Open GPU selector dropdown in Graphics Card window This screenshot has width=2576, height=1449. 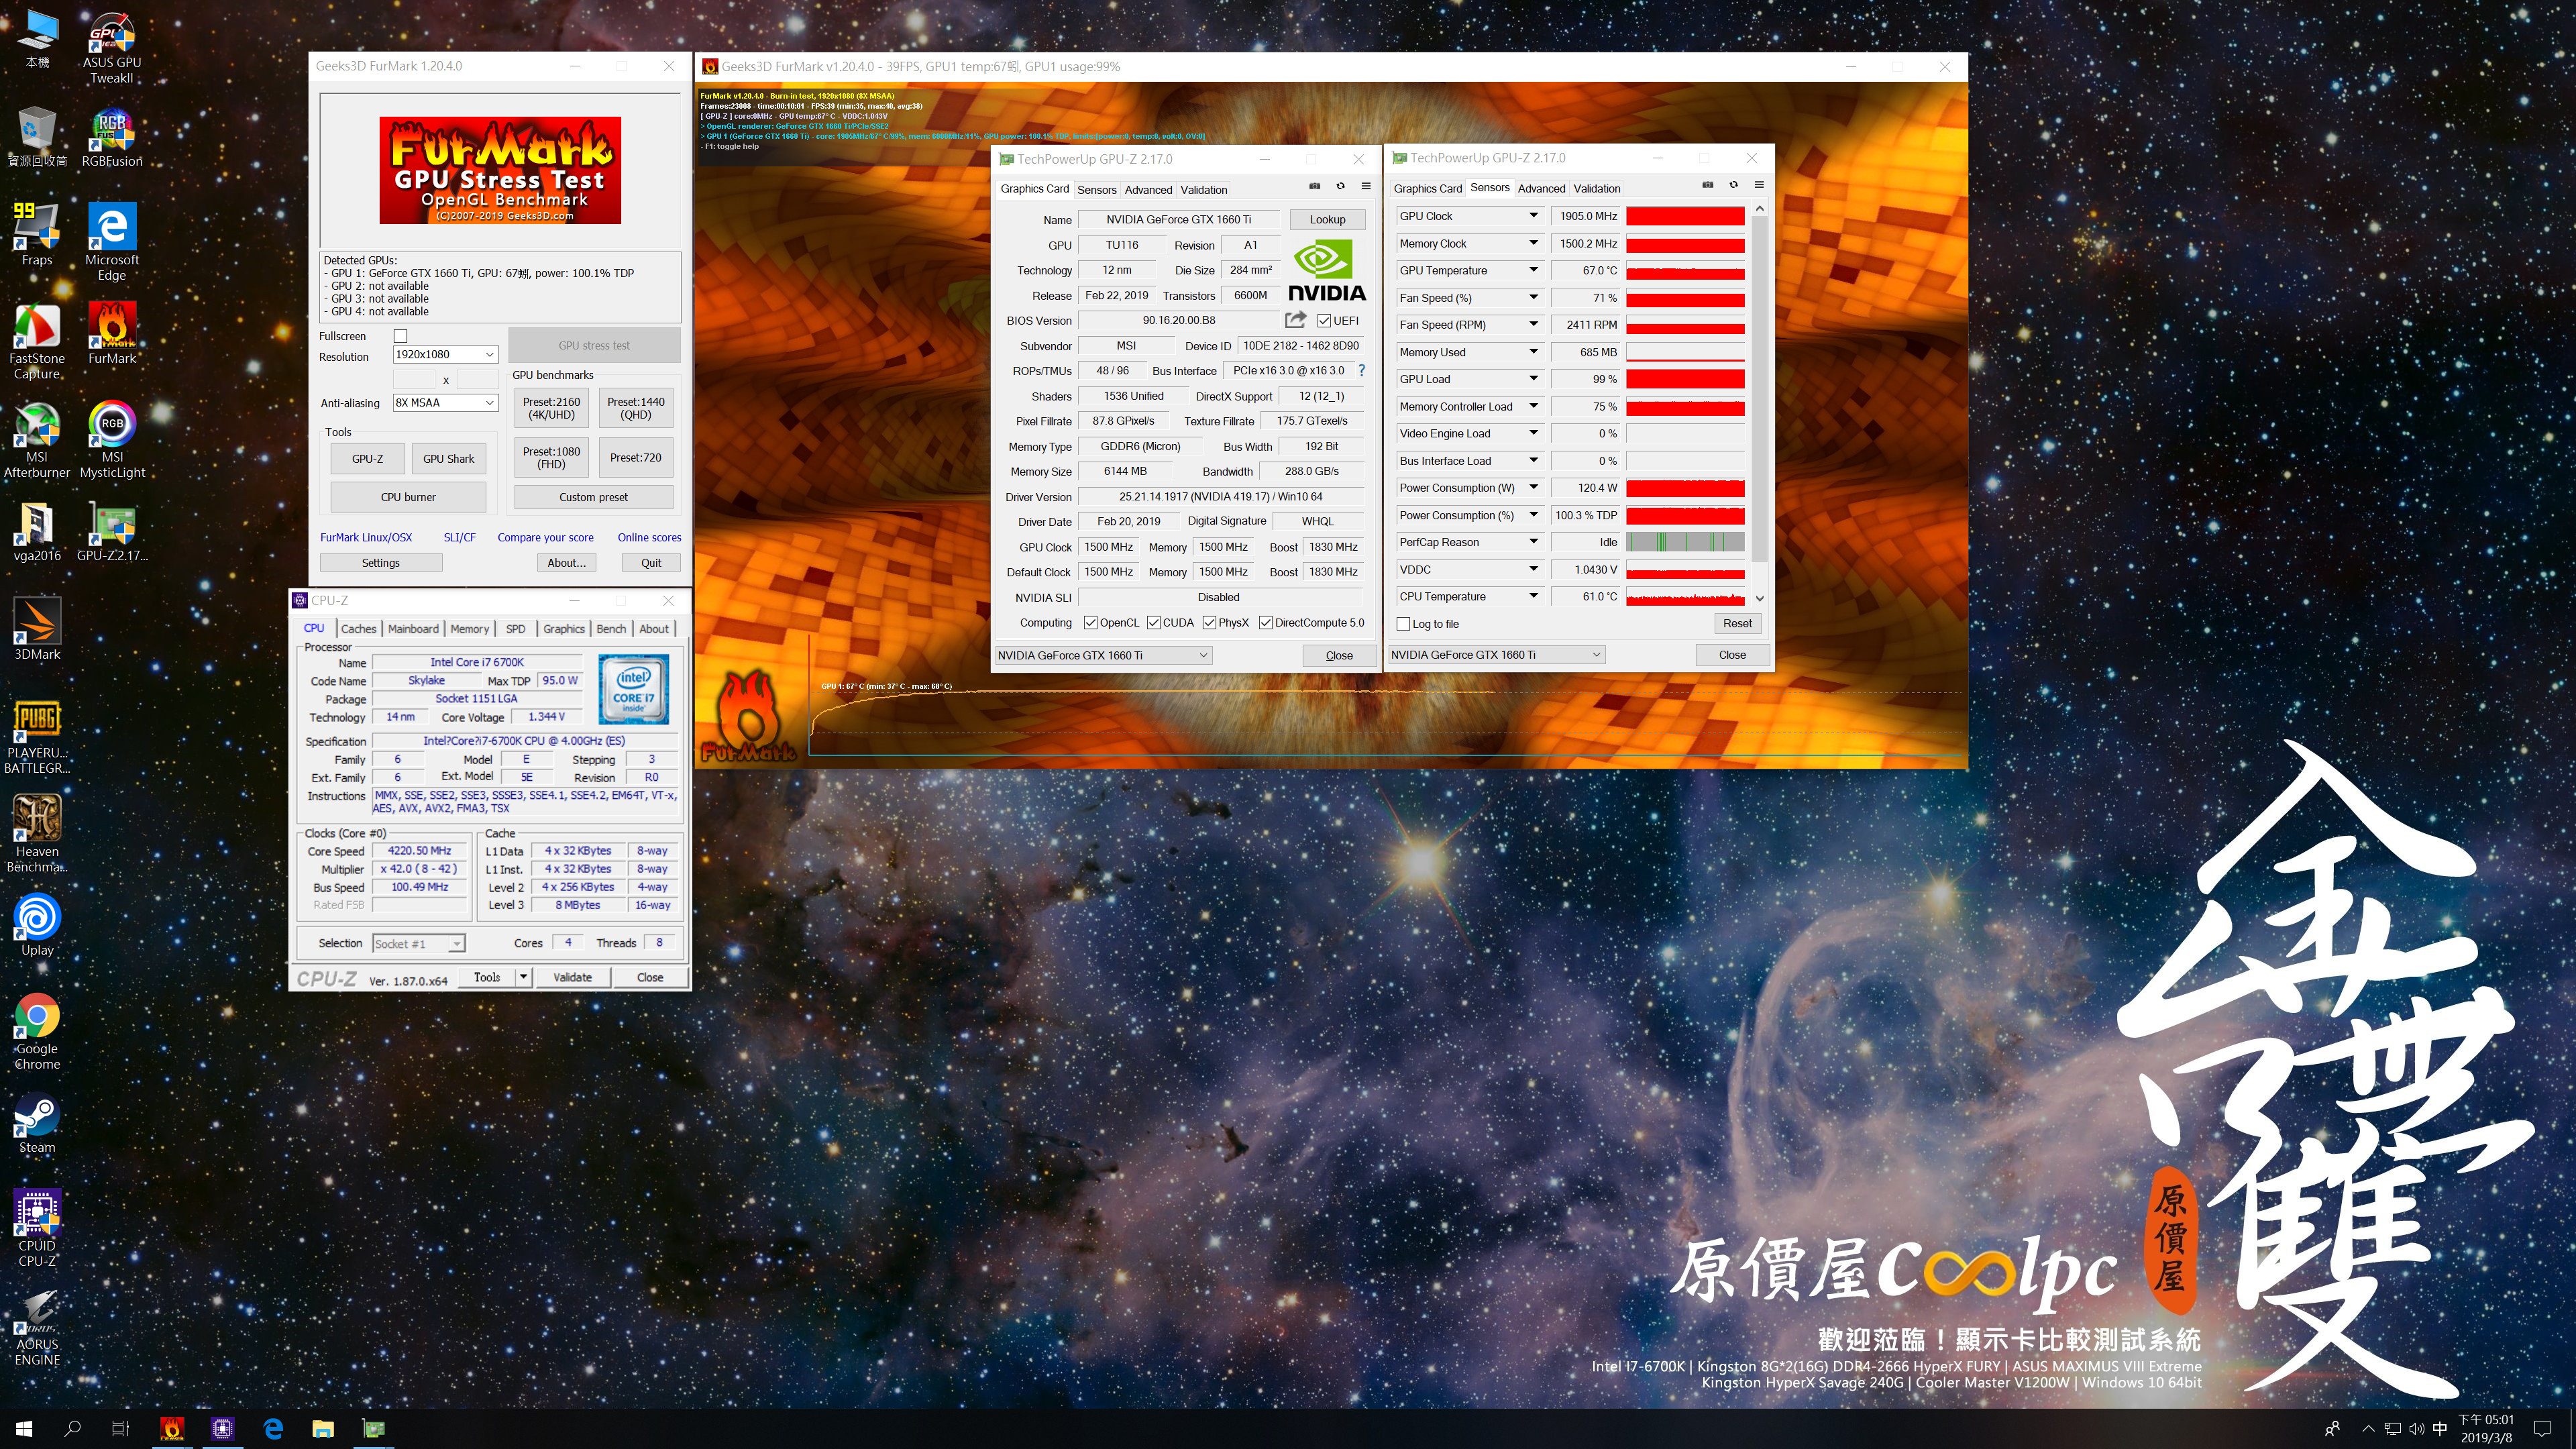1103,655
